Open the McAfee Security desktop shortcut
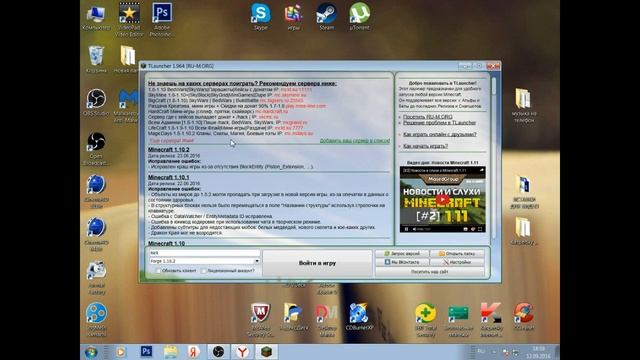Viewport: 640px width, 360px height. click(x=260, y=320)
